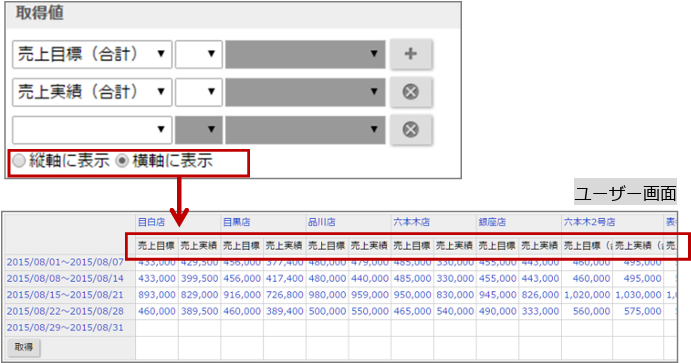The image size is (691, 363).
Task: Open the 品川店 column header link
Action: 321,222
